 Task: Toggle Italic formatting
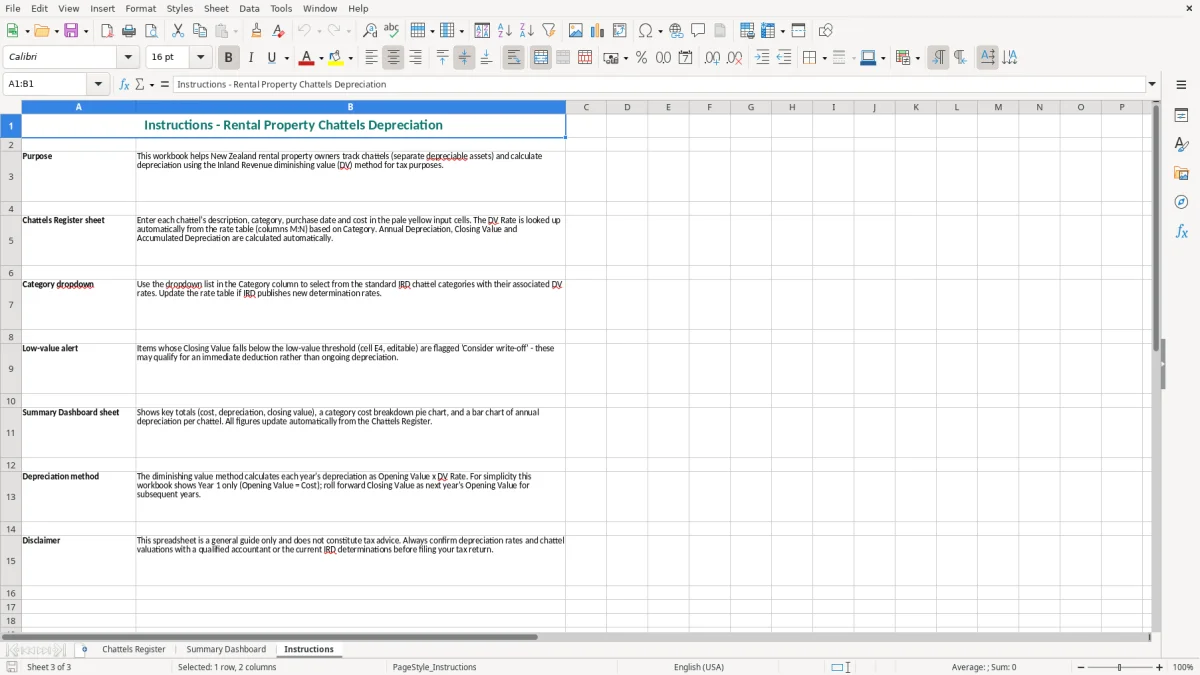(x=250, y=58)
